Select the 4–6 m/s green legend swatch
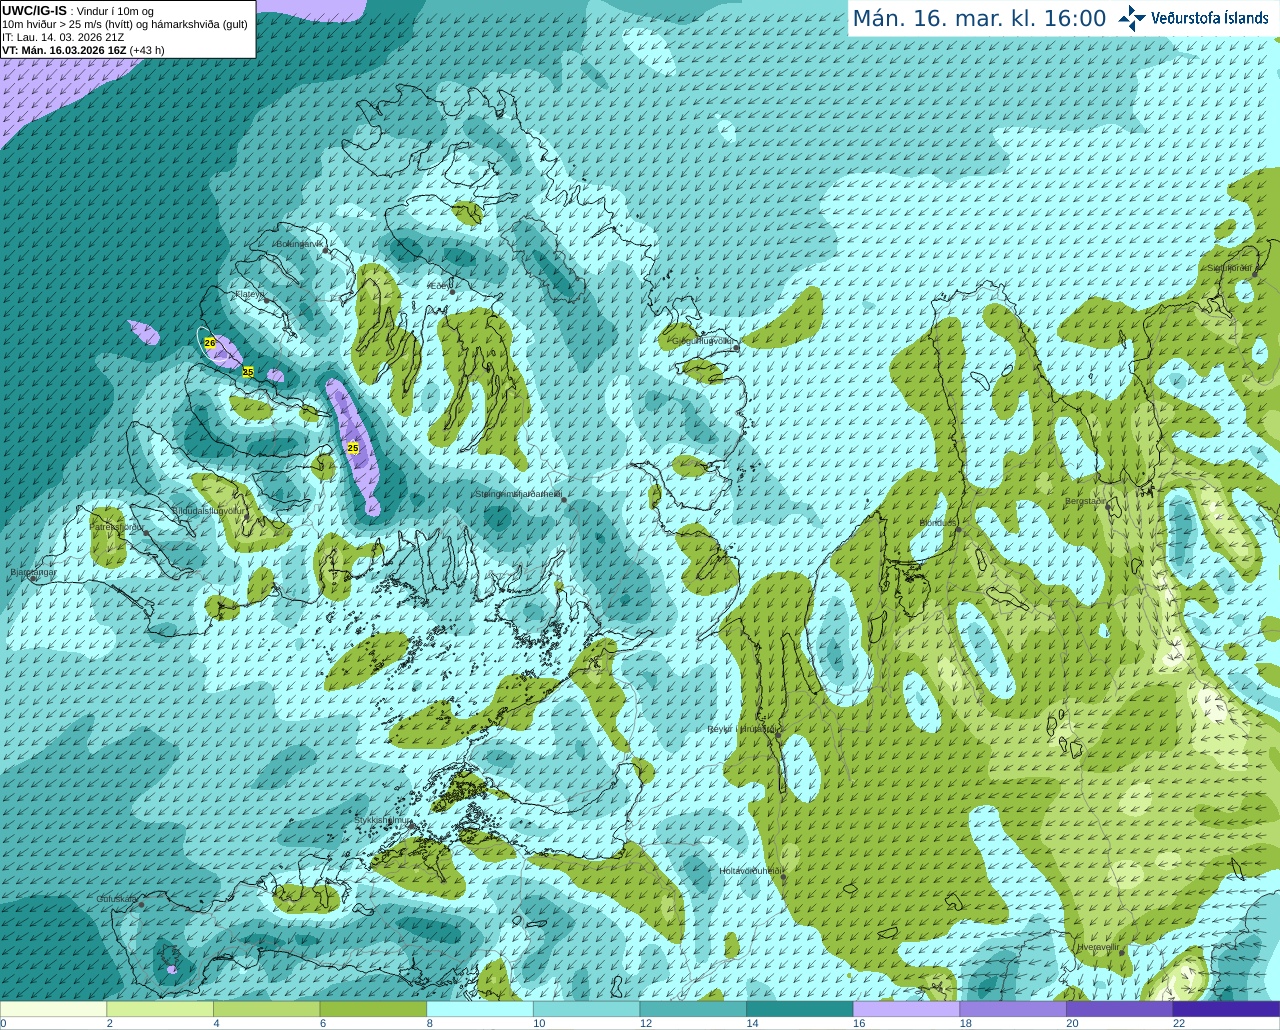 click(266, 1009)
